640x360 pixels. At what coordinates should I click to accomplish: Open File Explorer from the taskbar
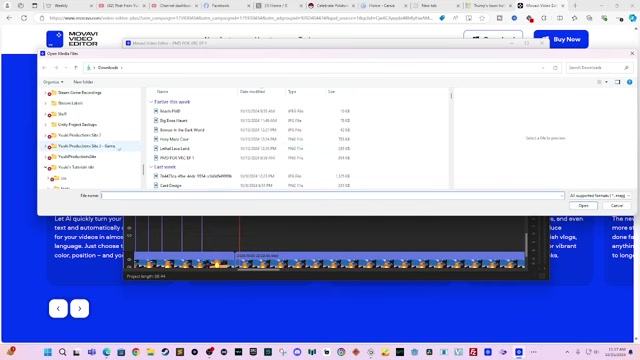point(151,352)
